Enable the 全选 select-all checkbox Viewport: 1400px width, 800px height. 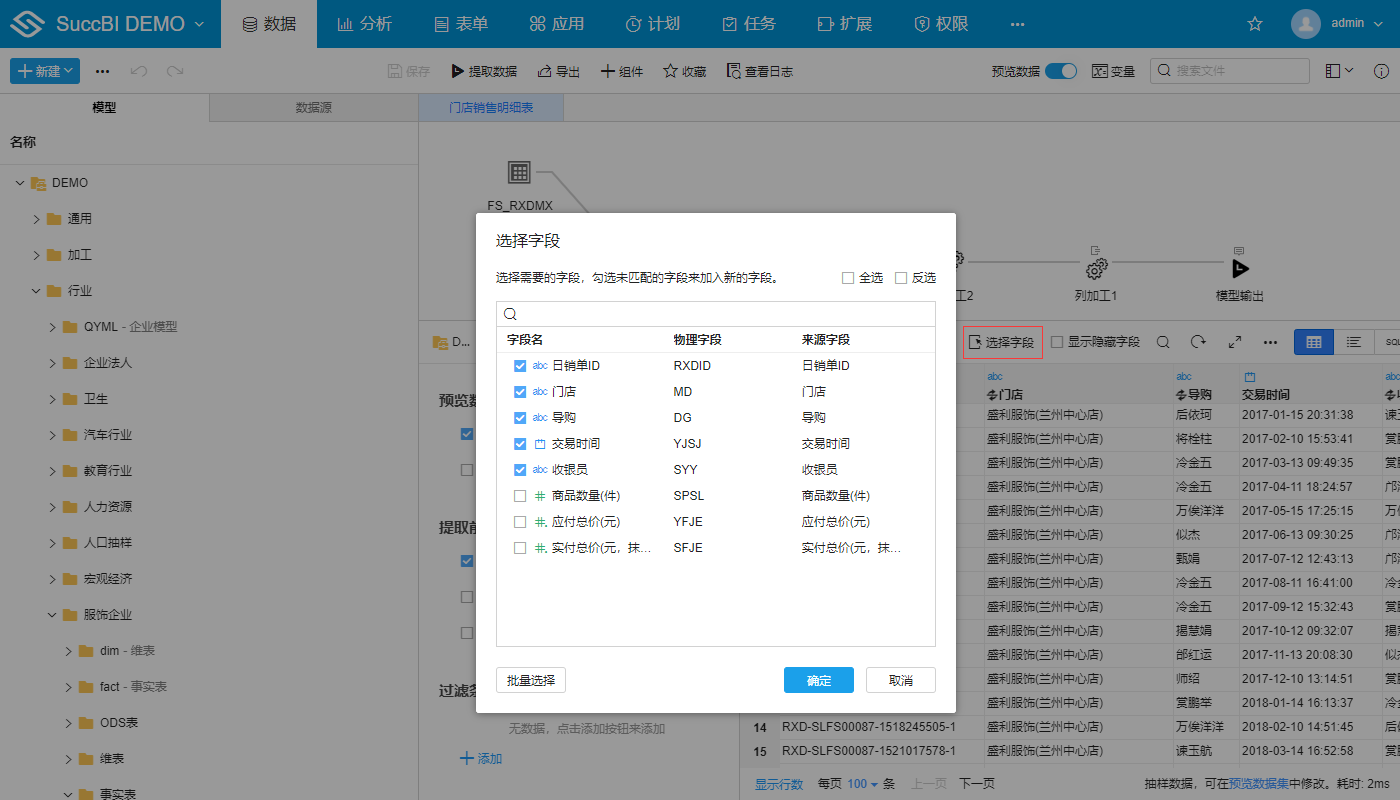[848, 277]
